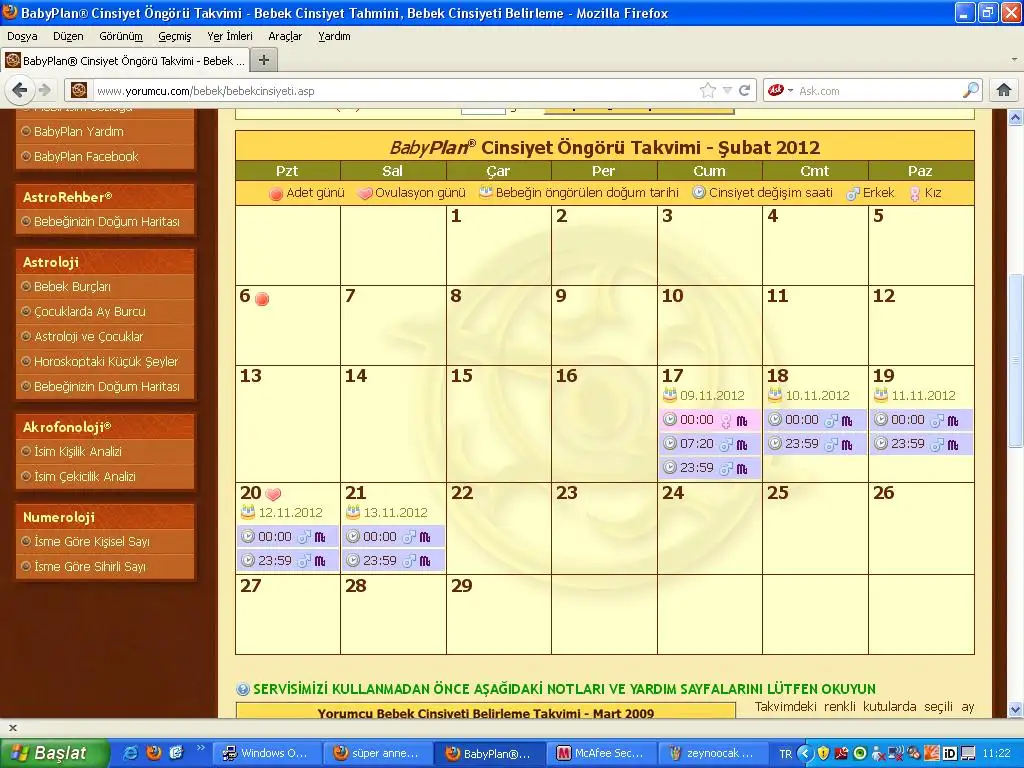Open the Yardım menu

point(334,36)
